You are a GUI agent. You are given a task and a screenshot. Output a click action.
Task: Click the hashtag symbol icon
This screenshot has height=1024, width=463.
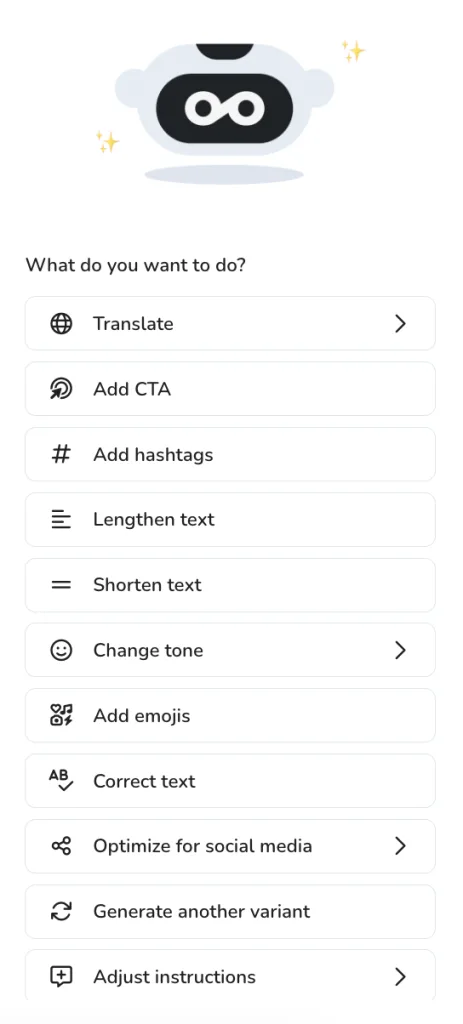(61, 455)
